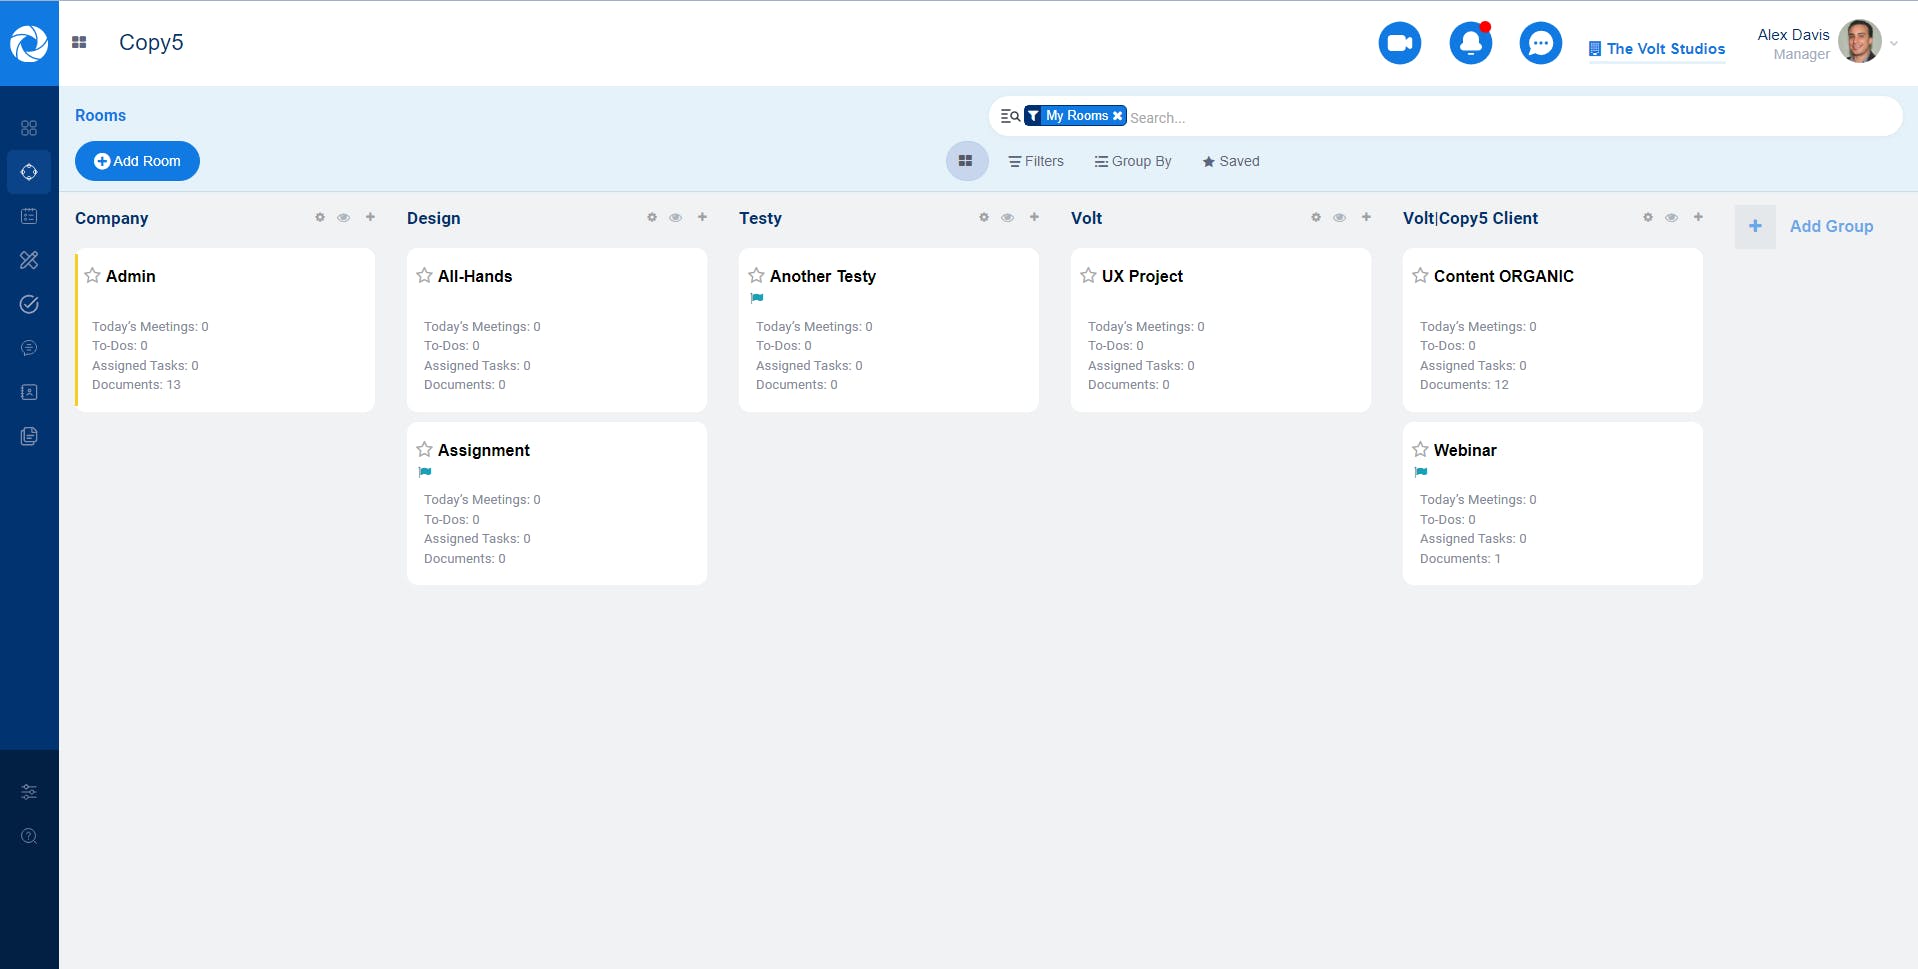The height and width of the screenshot is (969, 1918).
Task: Click the Rooms search input field
Action: pos(1510,117)
